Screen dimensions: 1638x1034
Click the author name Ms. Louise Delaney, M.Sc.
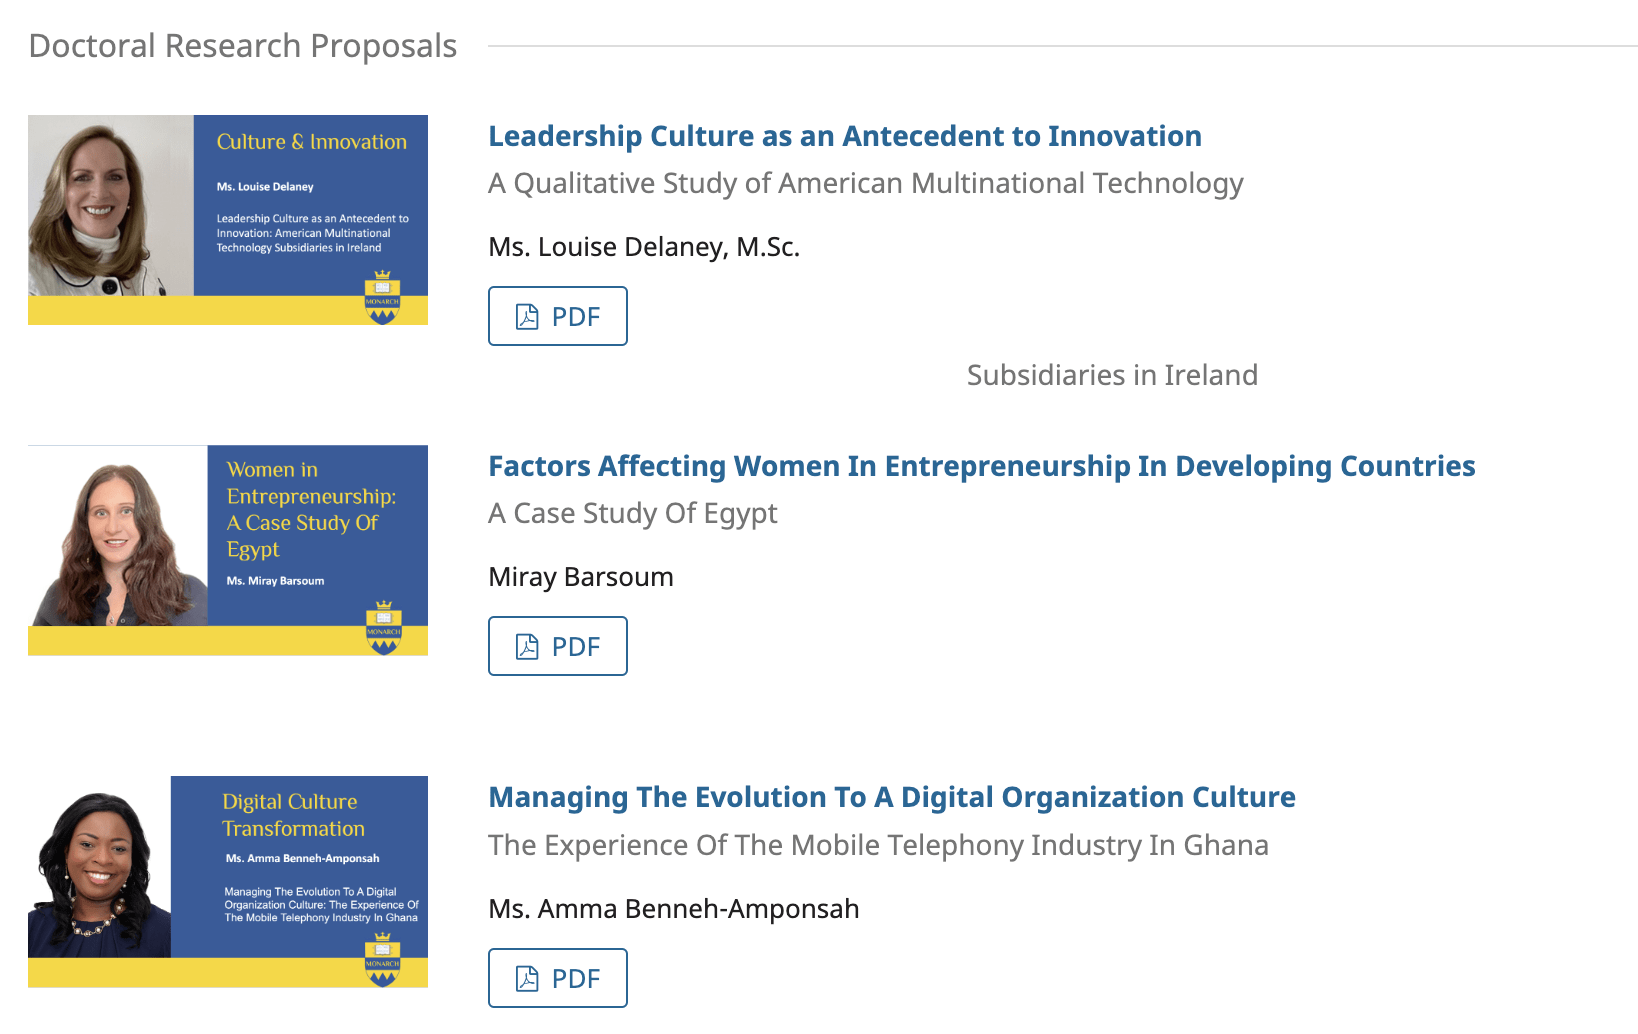coord(644,247)
